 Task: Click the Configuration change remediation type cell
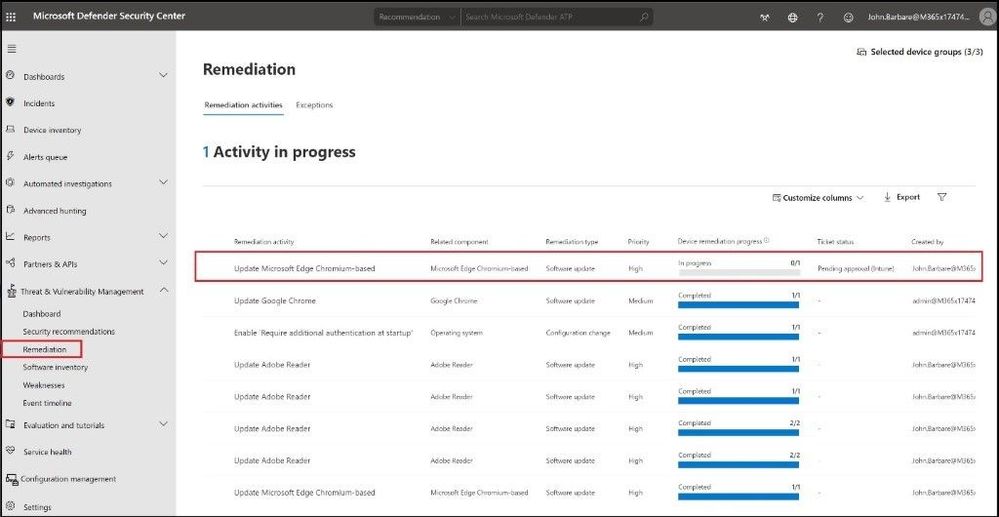point(578,333)
